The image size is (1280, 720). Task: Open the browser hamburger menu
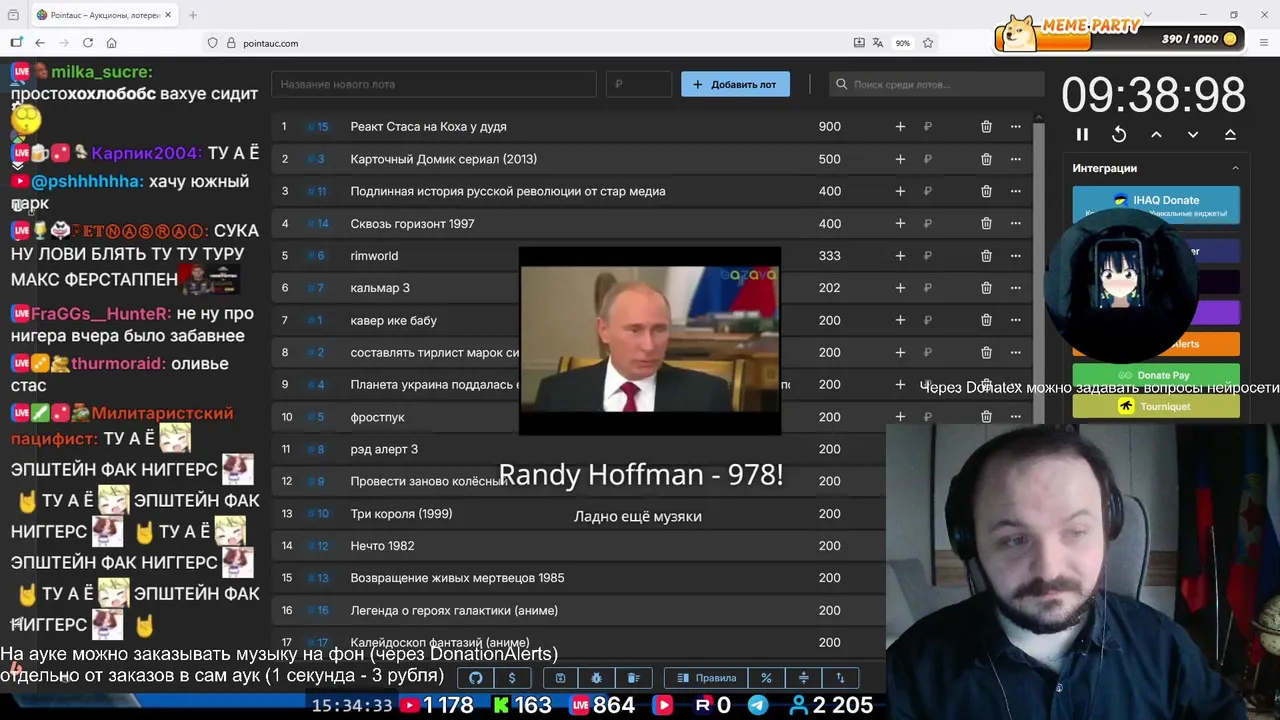click(1264, 43)
